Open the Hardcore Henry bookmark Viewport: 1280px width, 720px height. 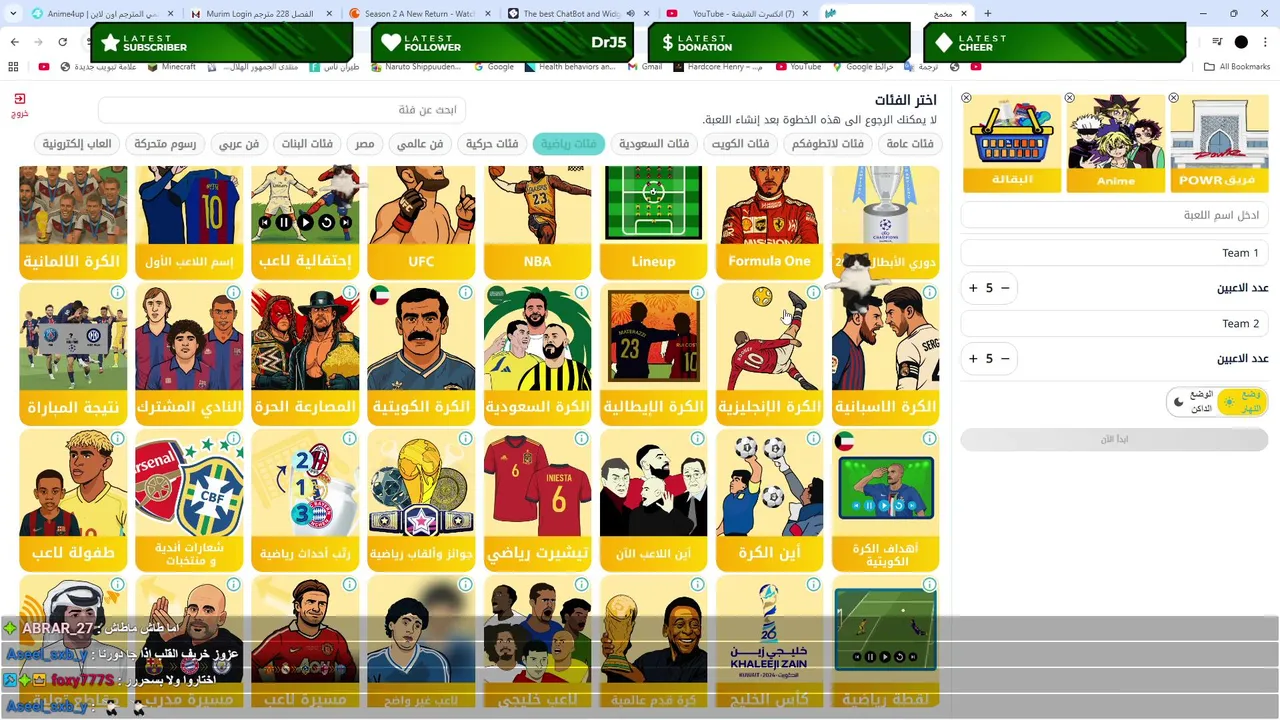click(x=718, y=67)
